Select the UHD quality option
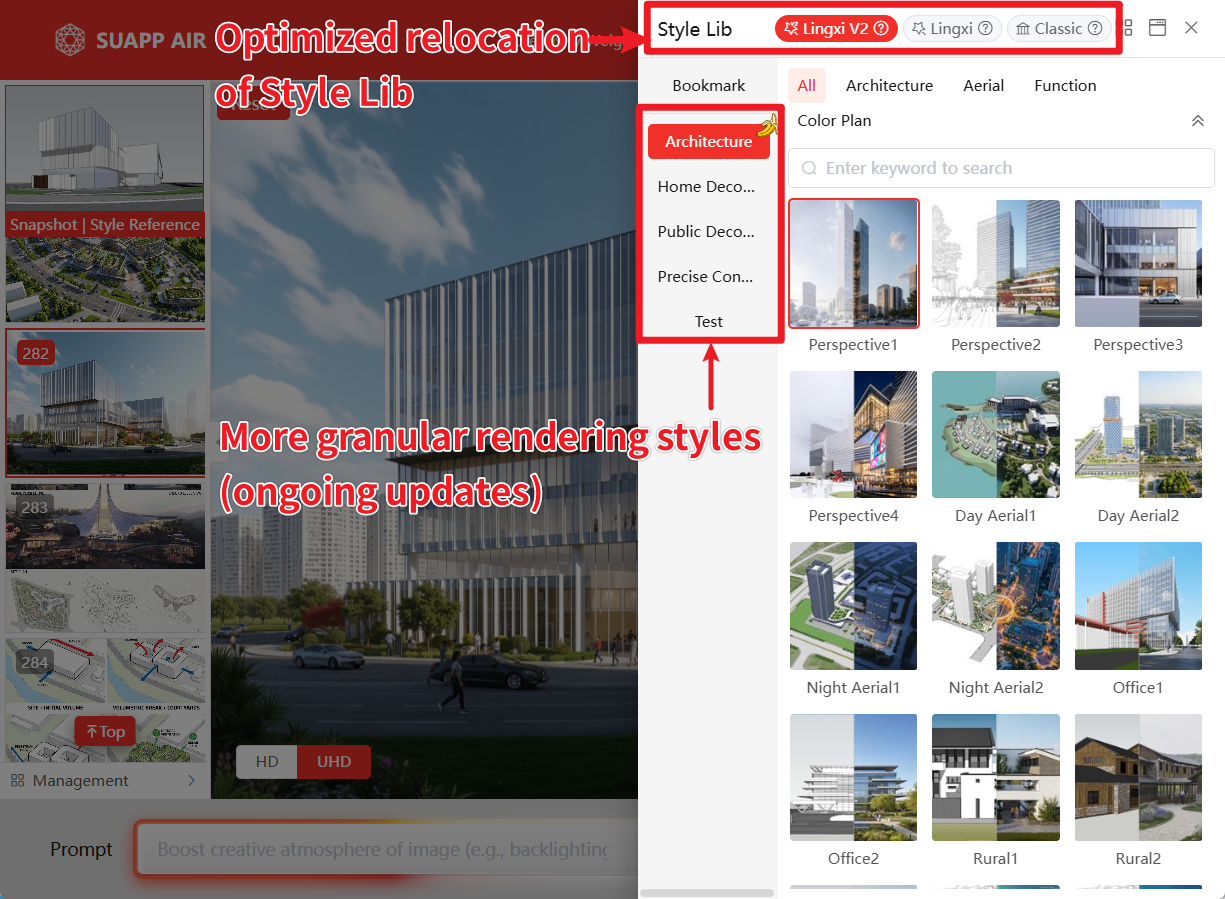The image size is (1225, 899). pos(334,762)
